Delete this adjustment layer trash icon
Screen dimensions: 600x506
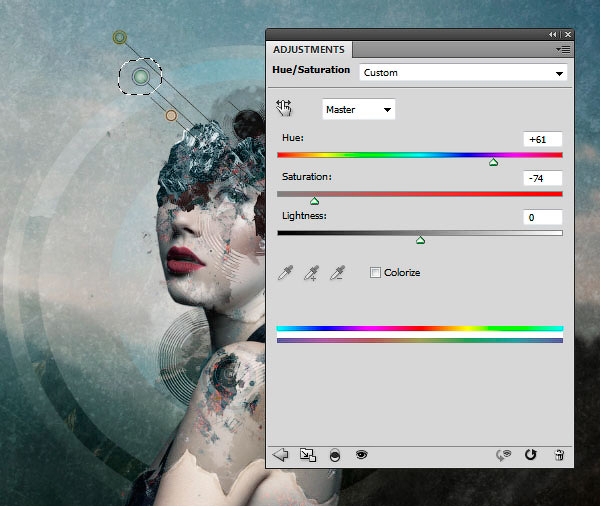click(x=559, y=455)
